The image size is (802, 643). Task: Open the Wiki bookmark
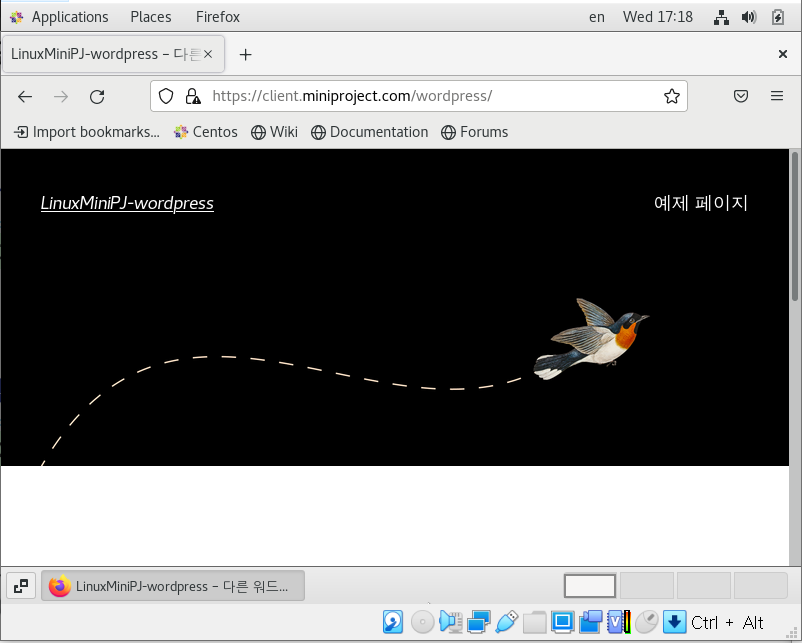coord(274,132)
